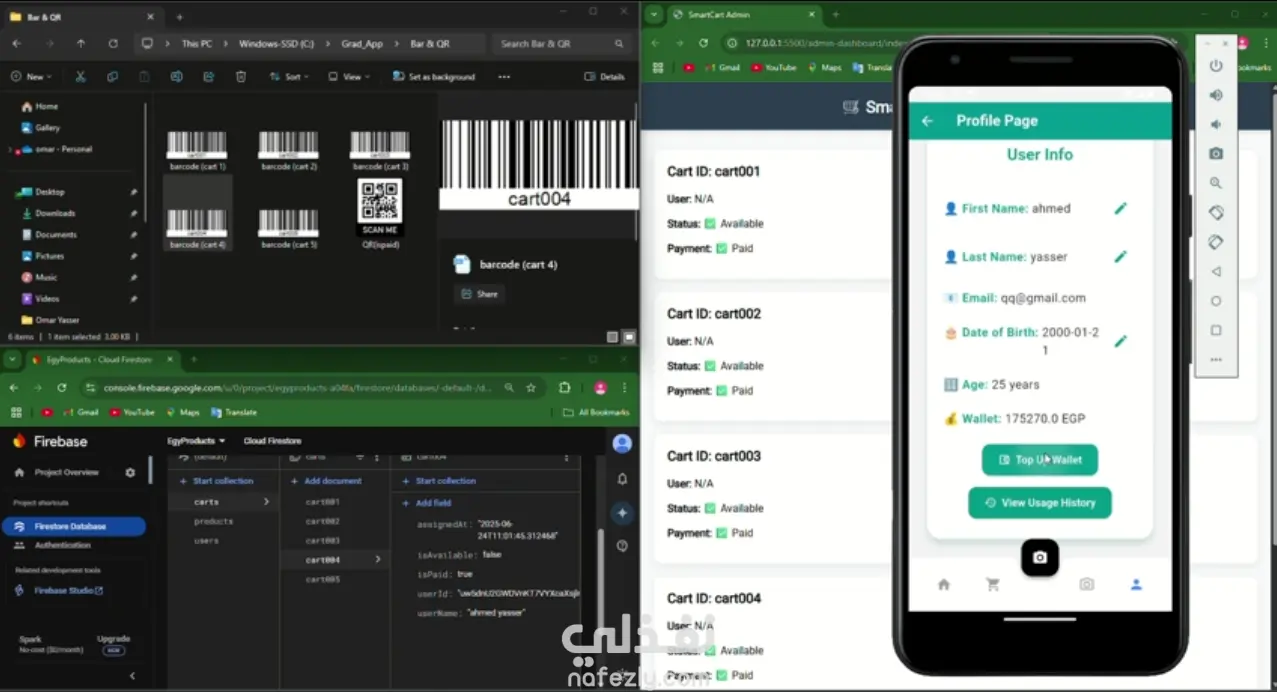Image resolution: width=1277 pixels, height=692 pixels.
Task: Edit Date of Birth with the pencil icon
Action: click(x=1121, y=341)
